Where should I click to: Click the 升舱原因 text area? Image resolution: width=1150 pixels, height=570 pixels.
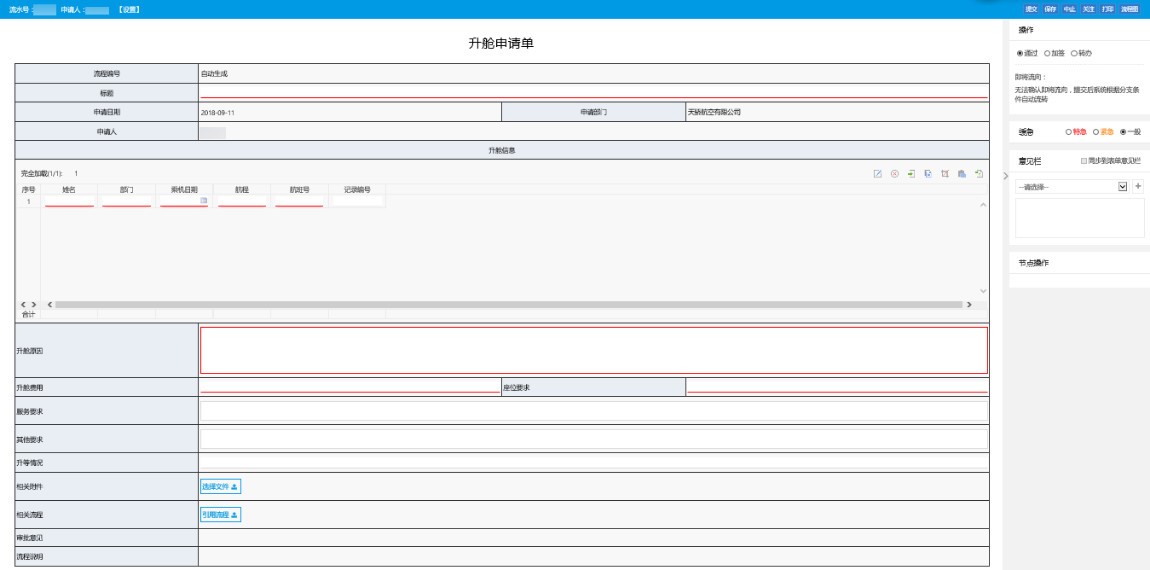[593, 351]
